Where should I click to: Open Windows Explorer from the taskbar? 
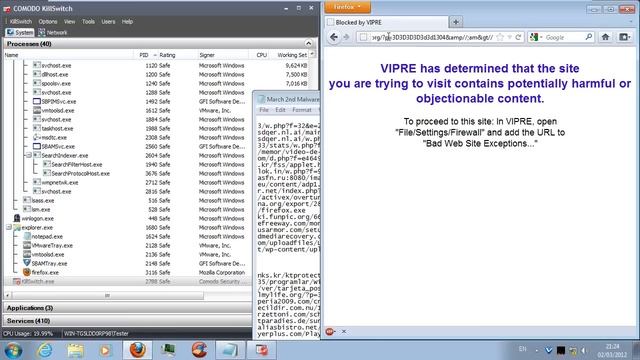coord(75,350)
